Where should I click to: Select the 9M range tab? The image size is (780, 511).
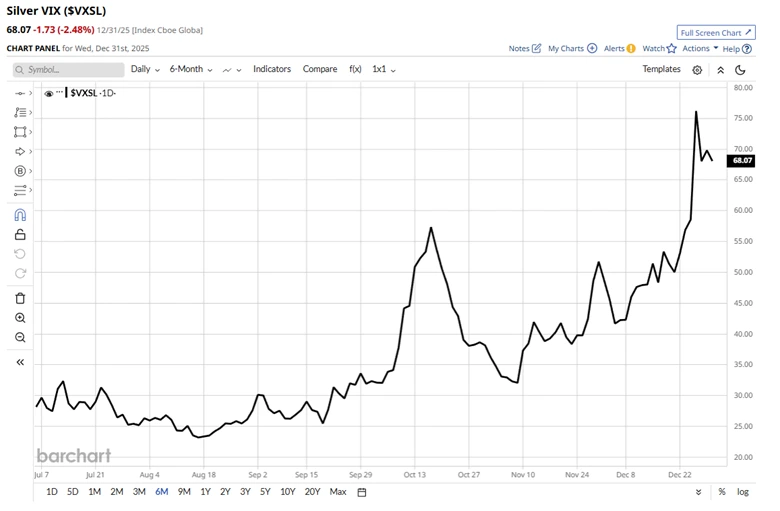(x=184, y=492)
